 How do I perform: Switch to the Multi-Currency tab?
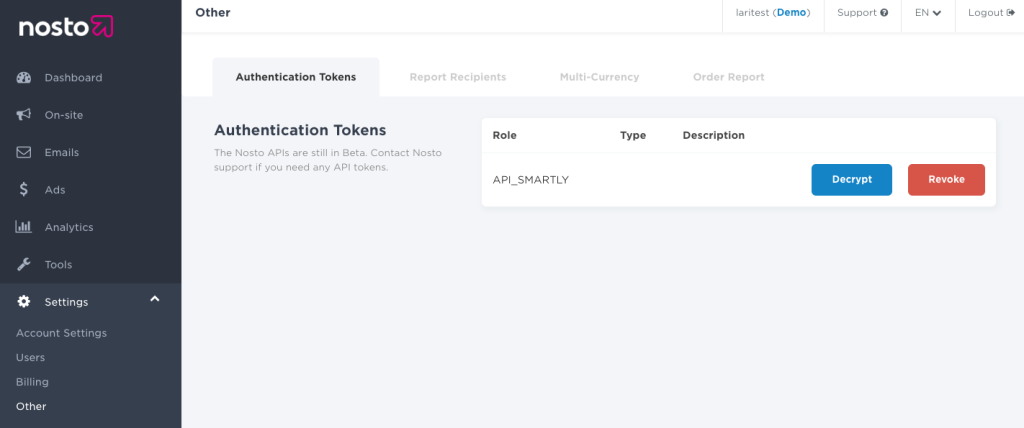pyautogui.click(x=599, y=77)
